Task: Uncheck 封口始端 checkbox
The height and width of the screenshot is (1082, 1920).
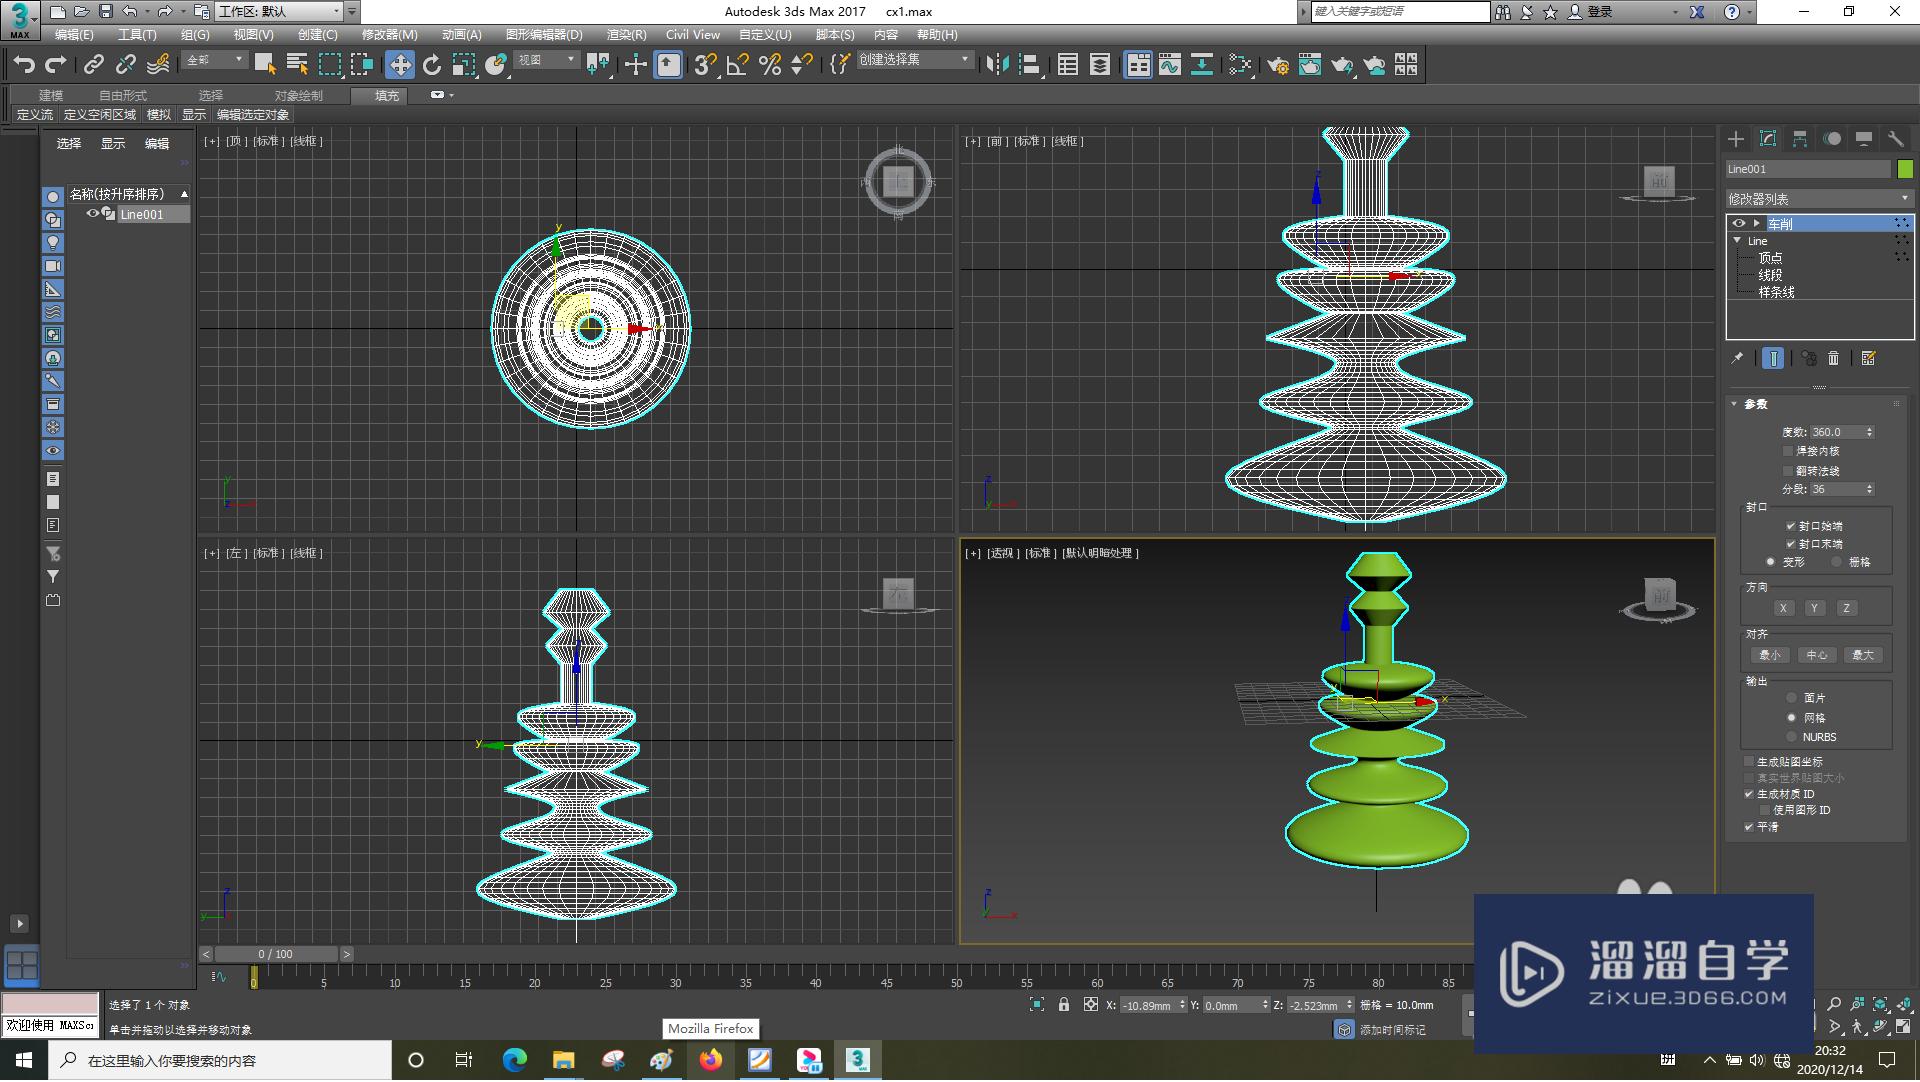Action: click(1790, 526)
